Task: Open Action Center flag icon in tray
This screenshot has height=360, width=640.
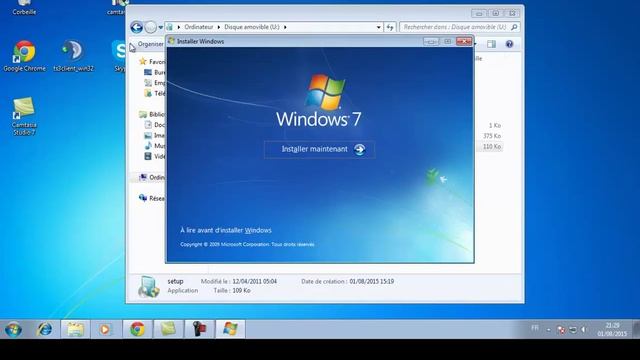Action: click(x=562, y=330)
